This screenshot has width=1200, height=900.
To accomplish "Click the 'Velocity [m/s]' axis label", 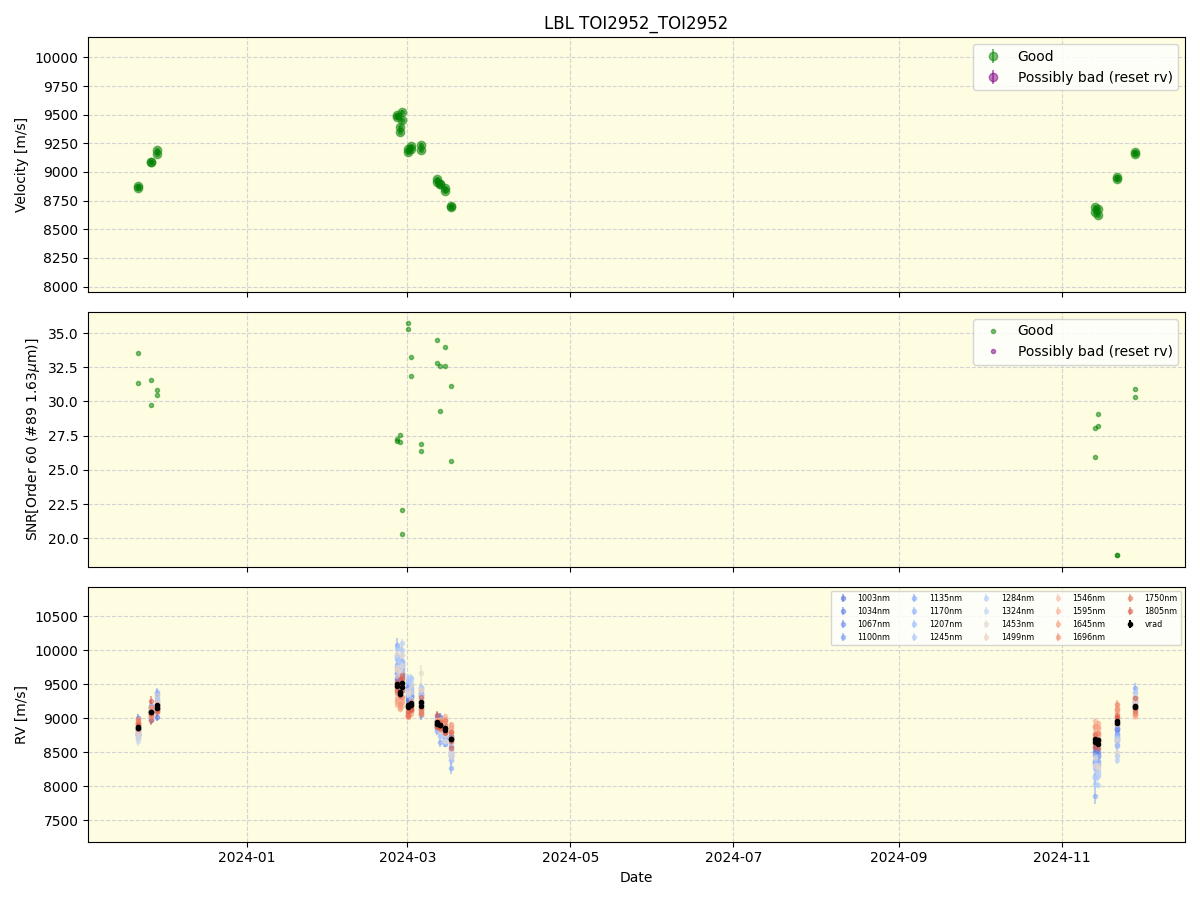I will (x=21, y=165).
